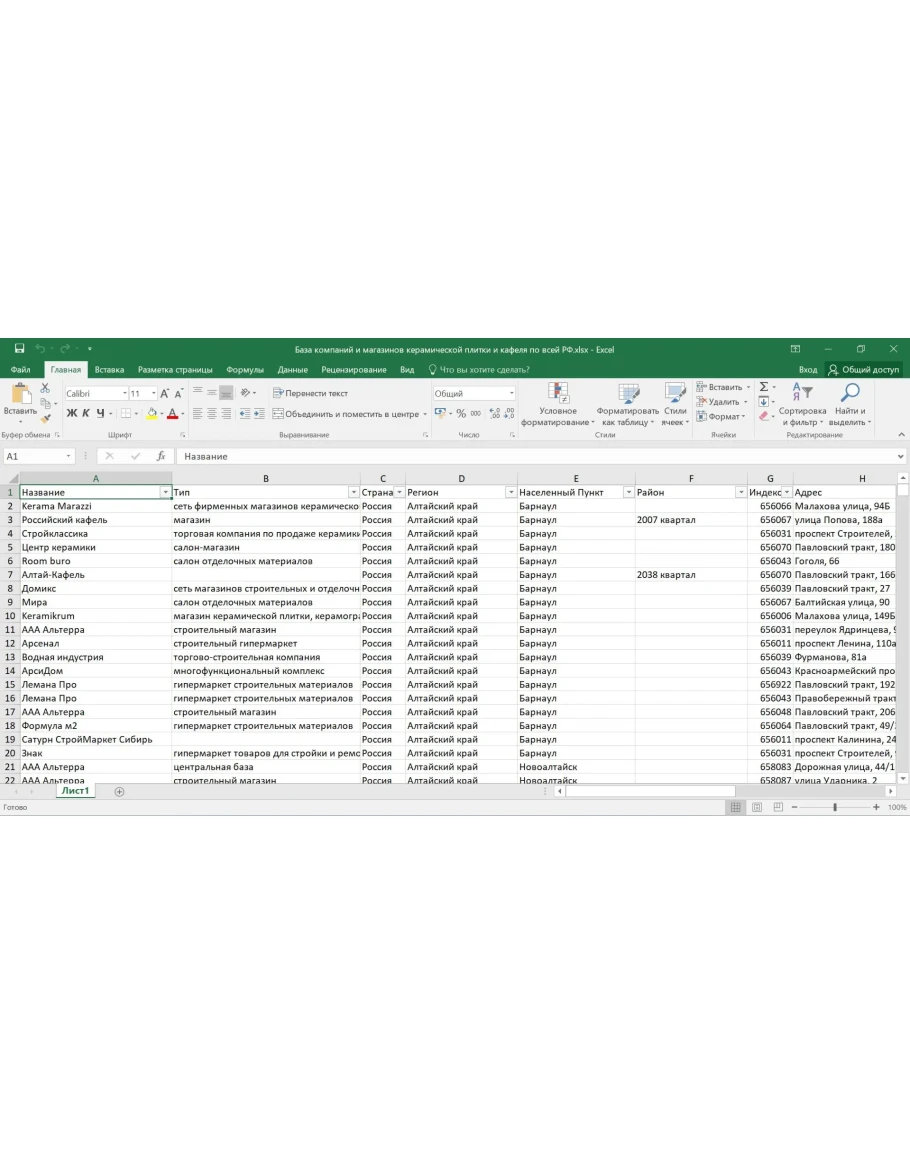Click the Cut scissors icon
Viewport: 910px width, 1155px height.
(46, 387)
